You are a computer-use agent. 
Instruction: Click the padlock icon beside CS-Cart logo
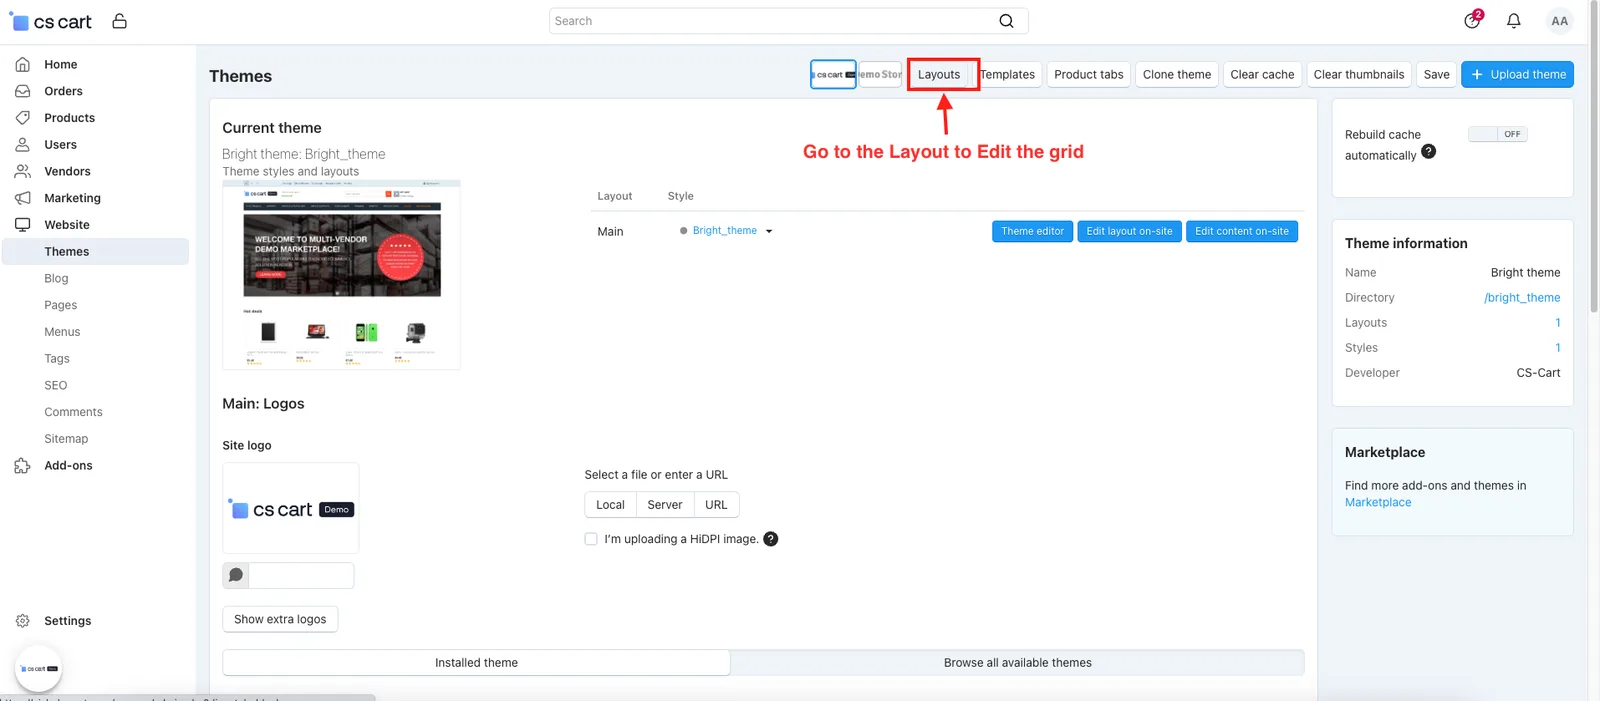[x=120, y=21]
